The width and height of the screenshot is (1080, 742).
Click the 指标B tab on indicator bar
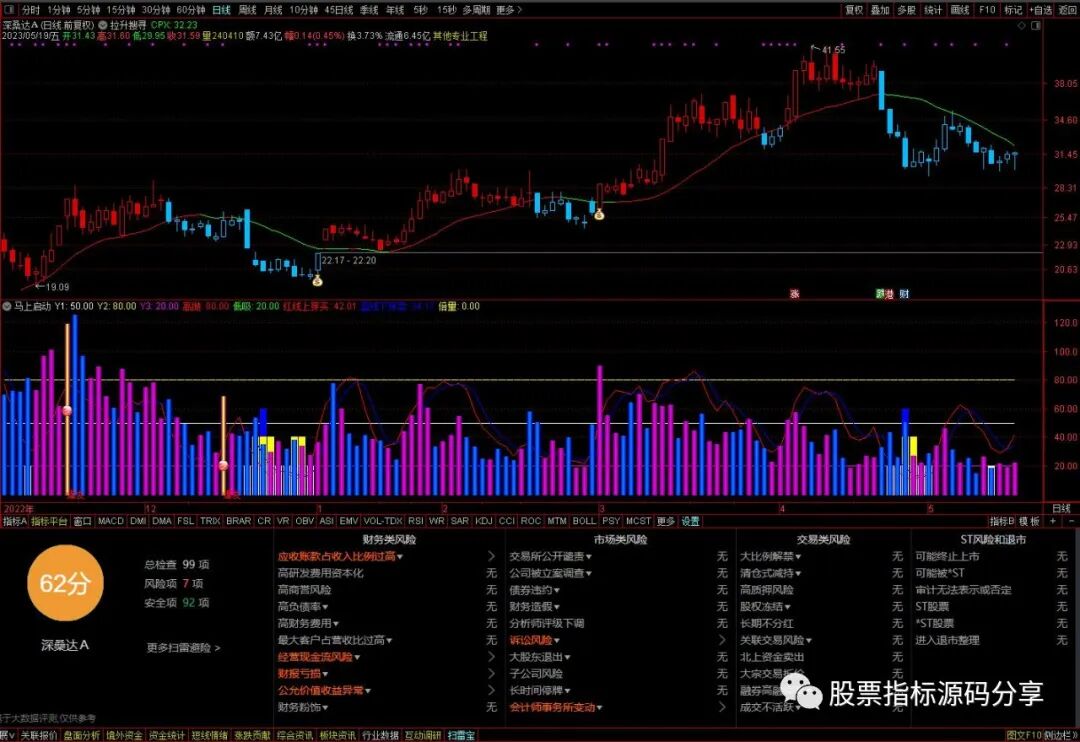click(1002, 522)
